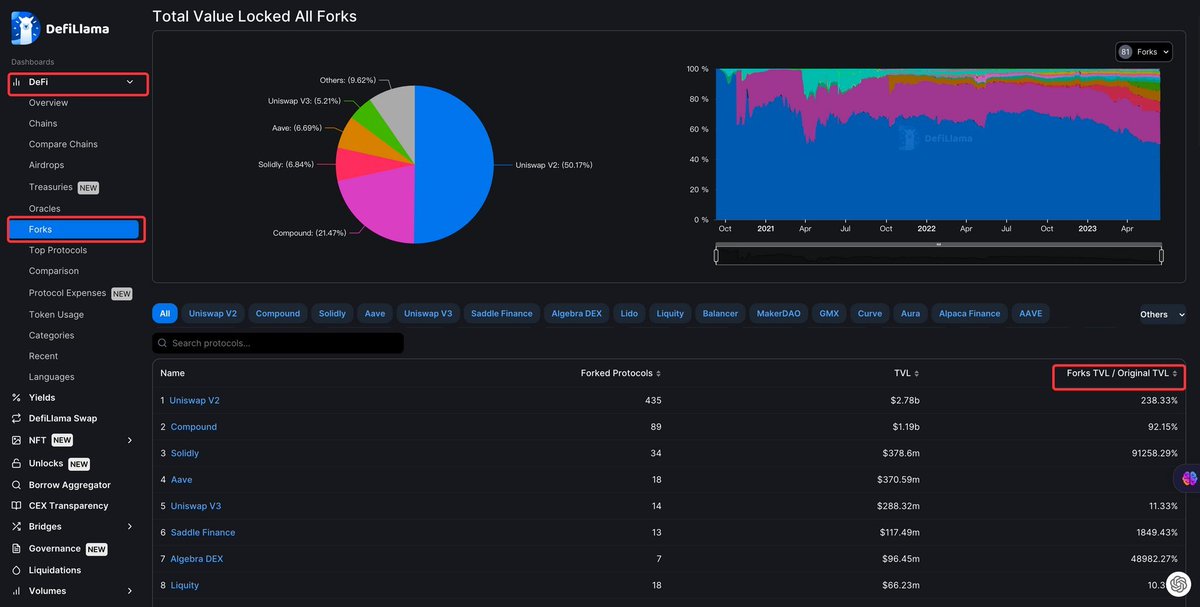Viewport: 1200px width, 607px height.
Task: Open the Algebra DEX link in table
Action: 197,559
